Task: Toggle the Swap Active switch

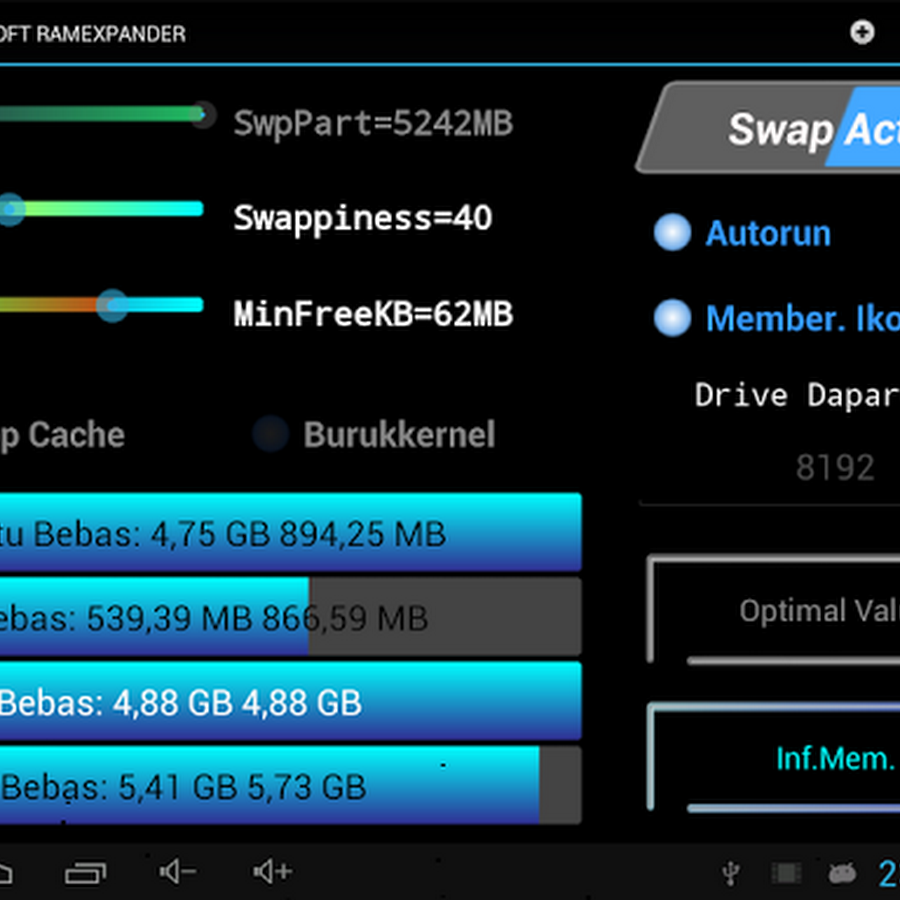Action: (x=769, y=127)
